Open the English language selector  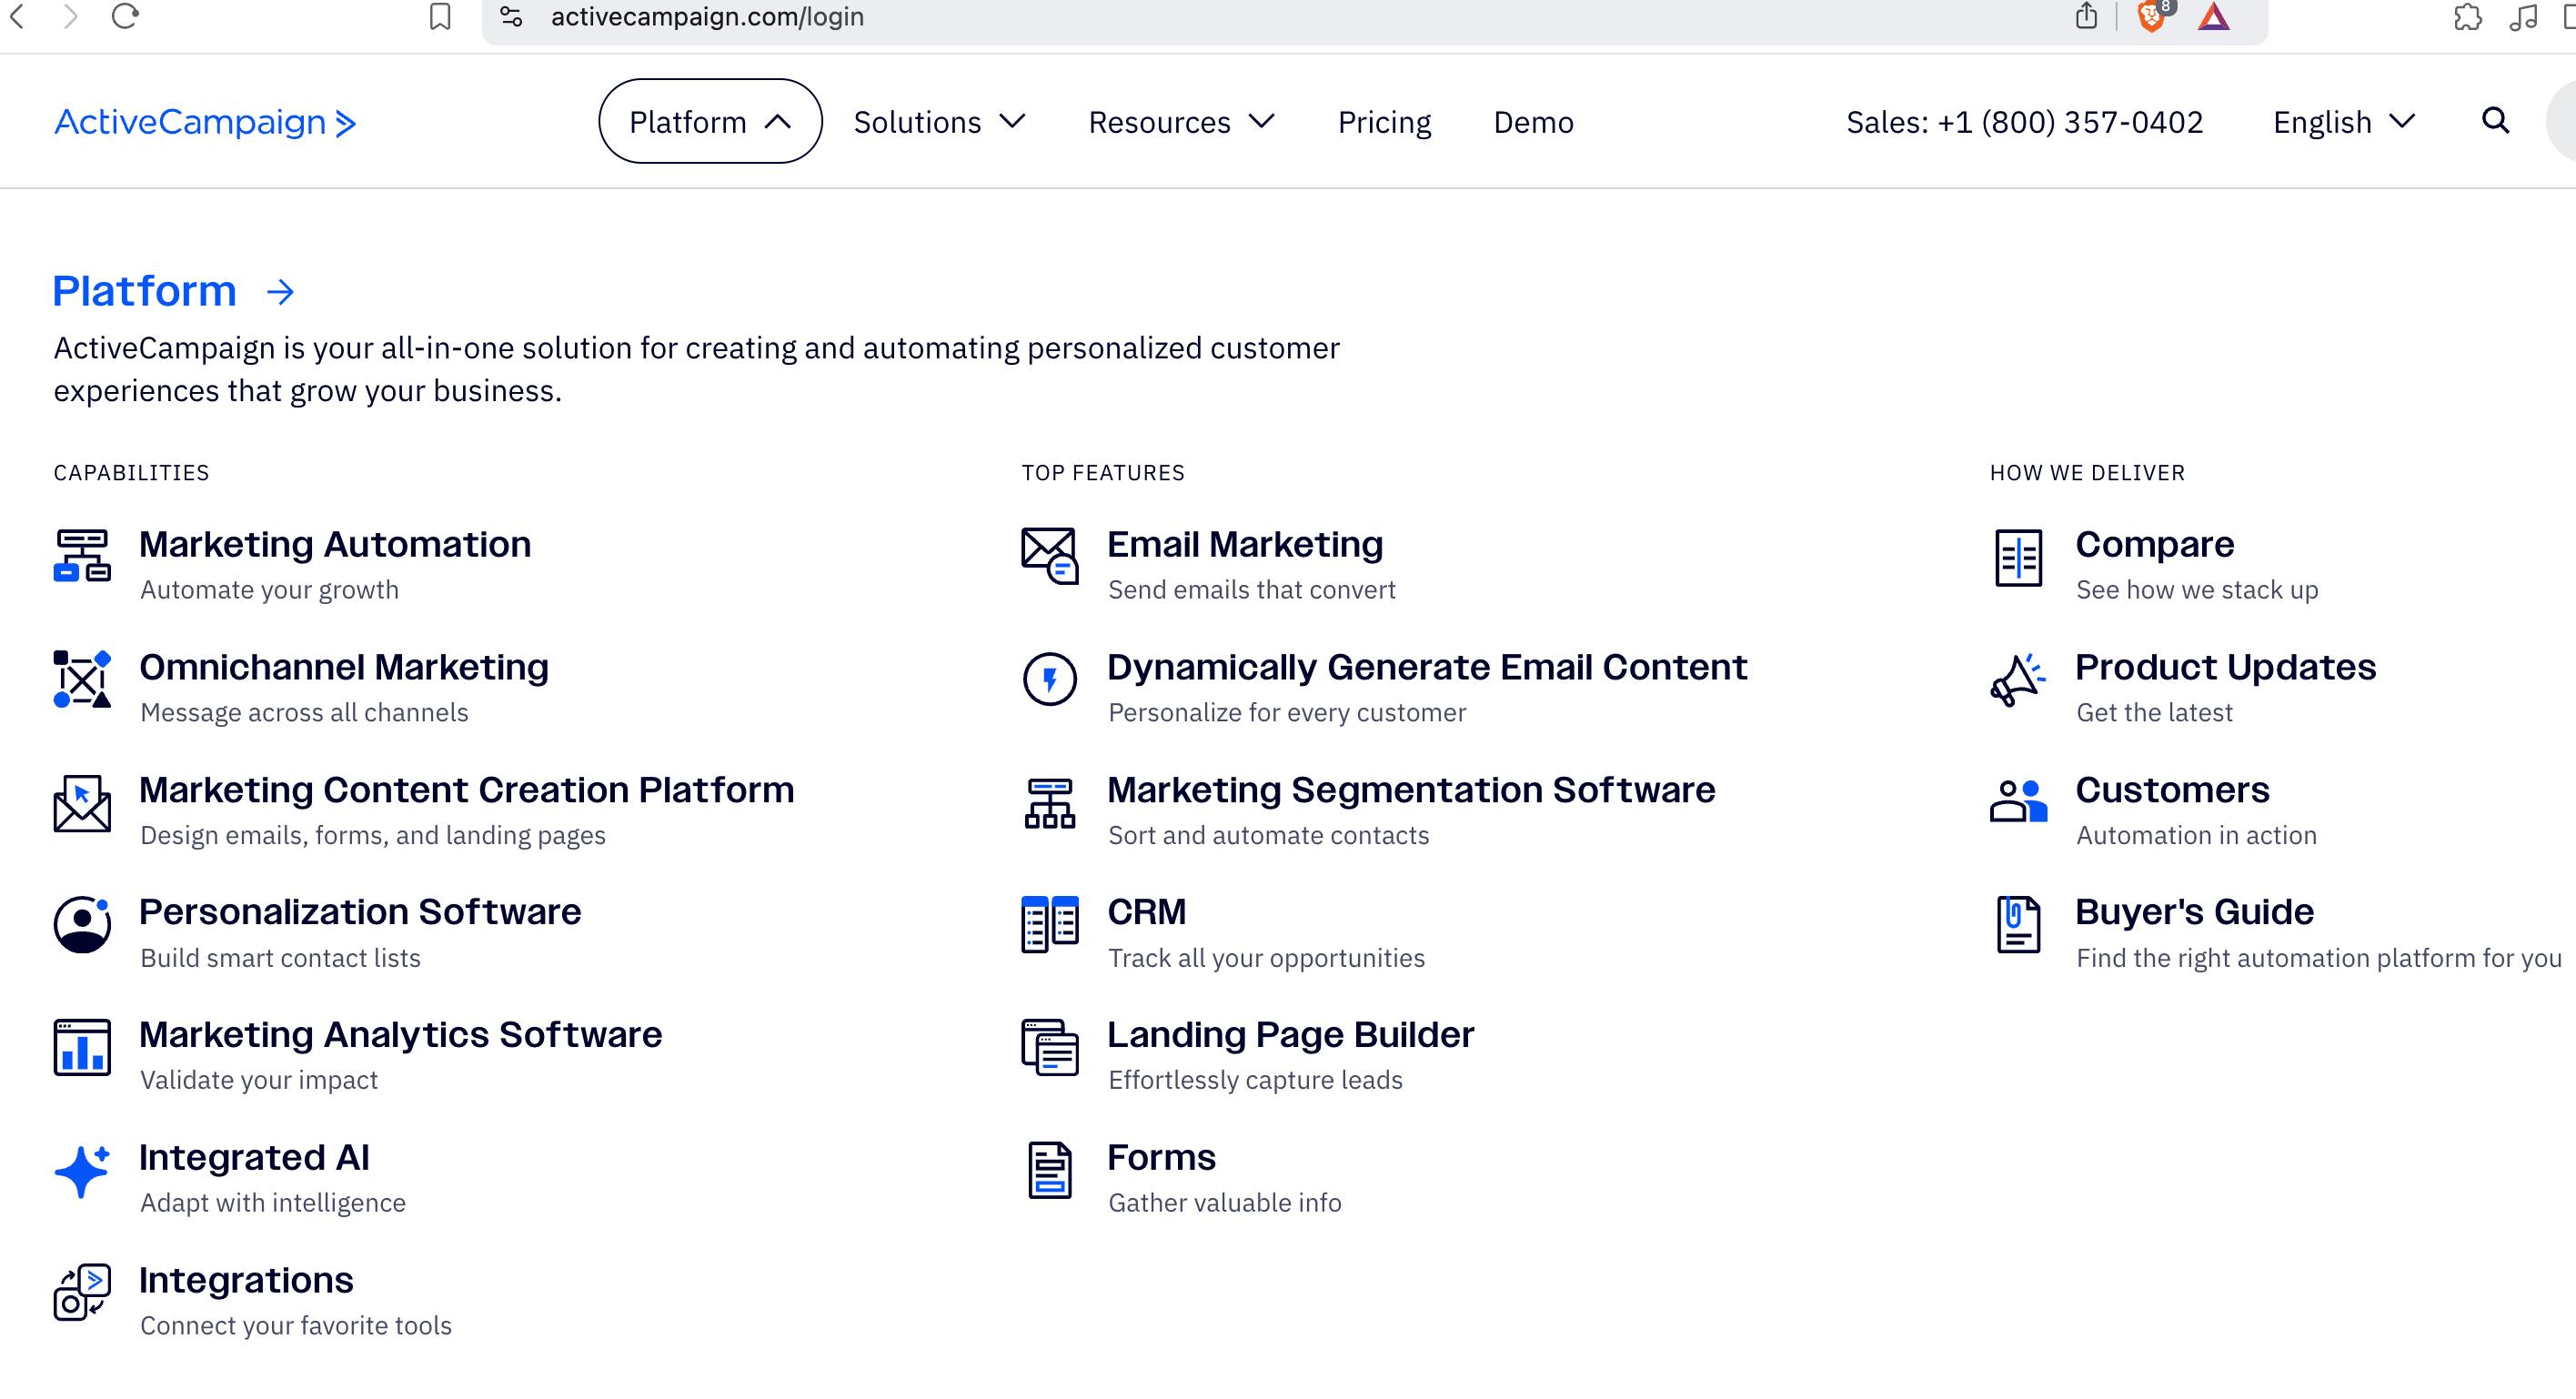point(2343,121)
